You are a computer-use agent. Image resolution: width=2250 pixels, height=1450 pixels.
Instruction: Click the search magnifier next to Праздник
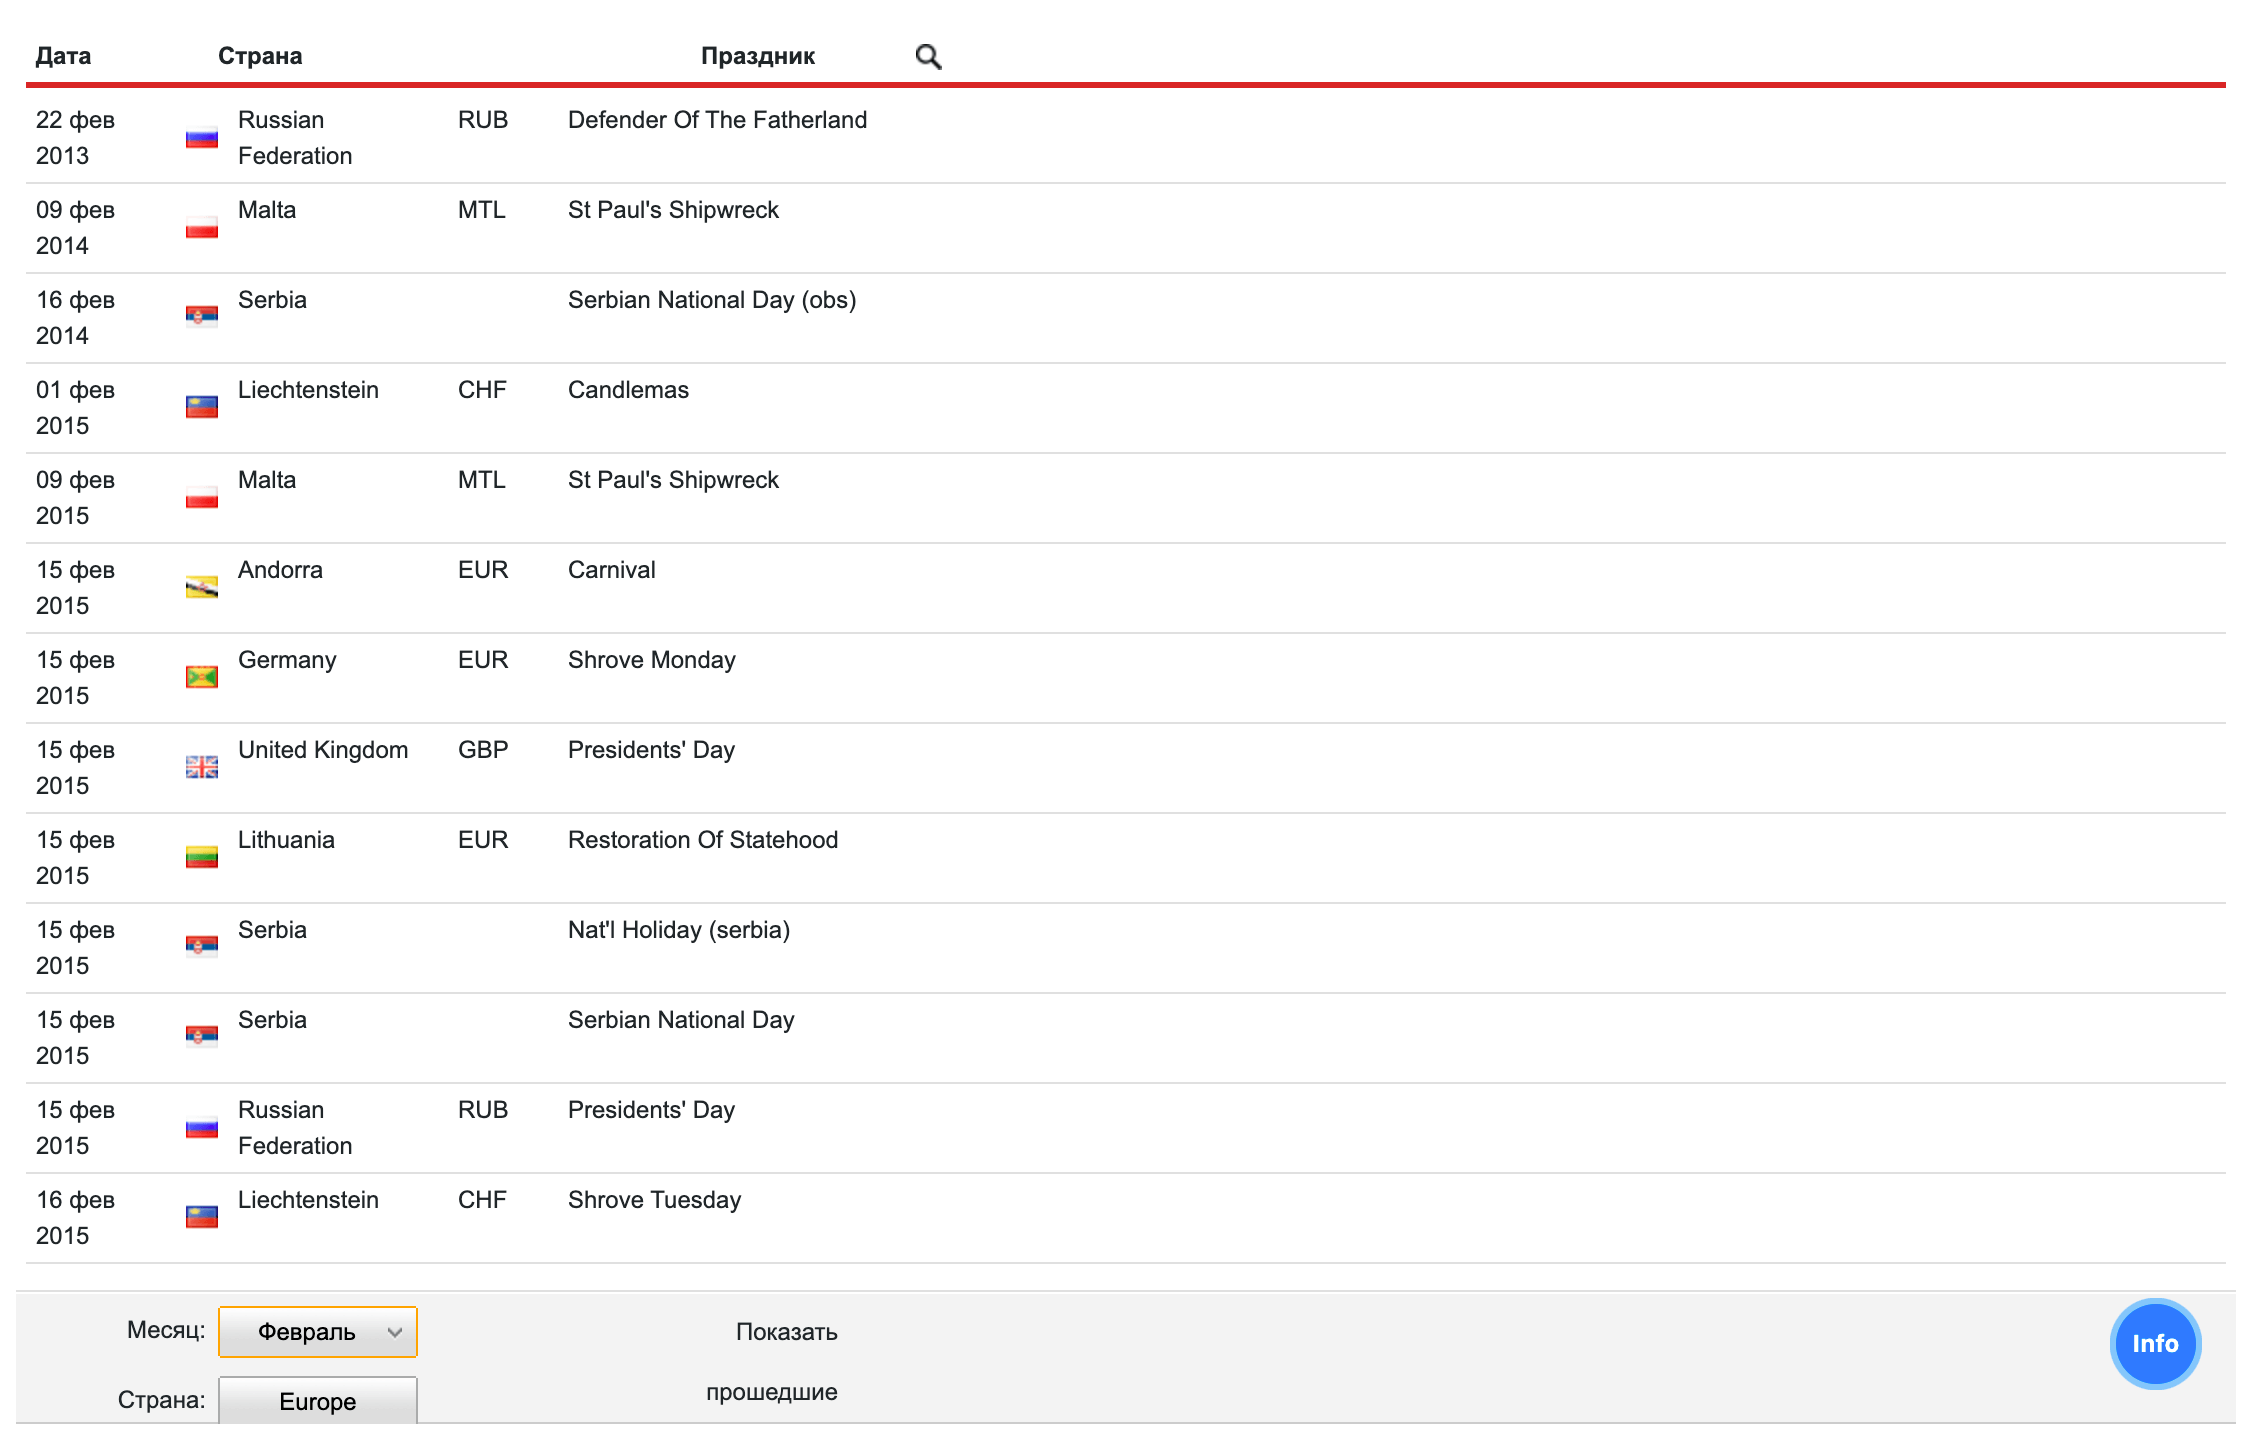click(x=928, y=57)
